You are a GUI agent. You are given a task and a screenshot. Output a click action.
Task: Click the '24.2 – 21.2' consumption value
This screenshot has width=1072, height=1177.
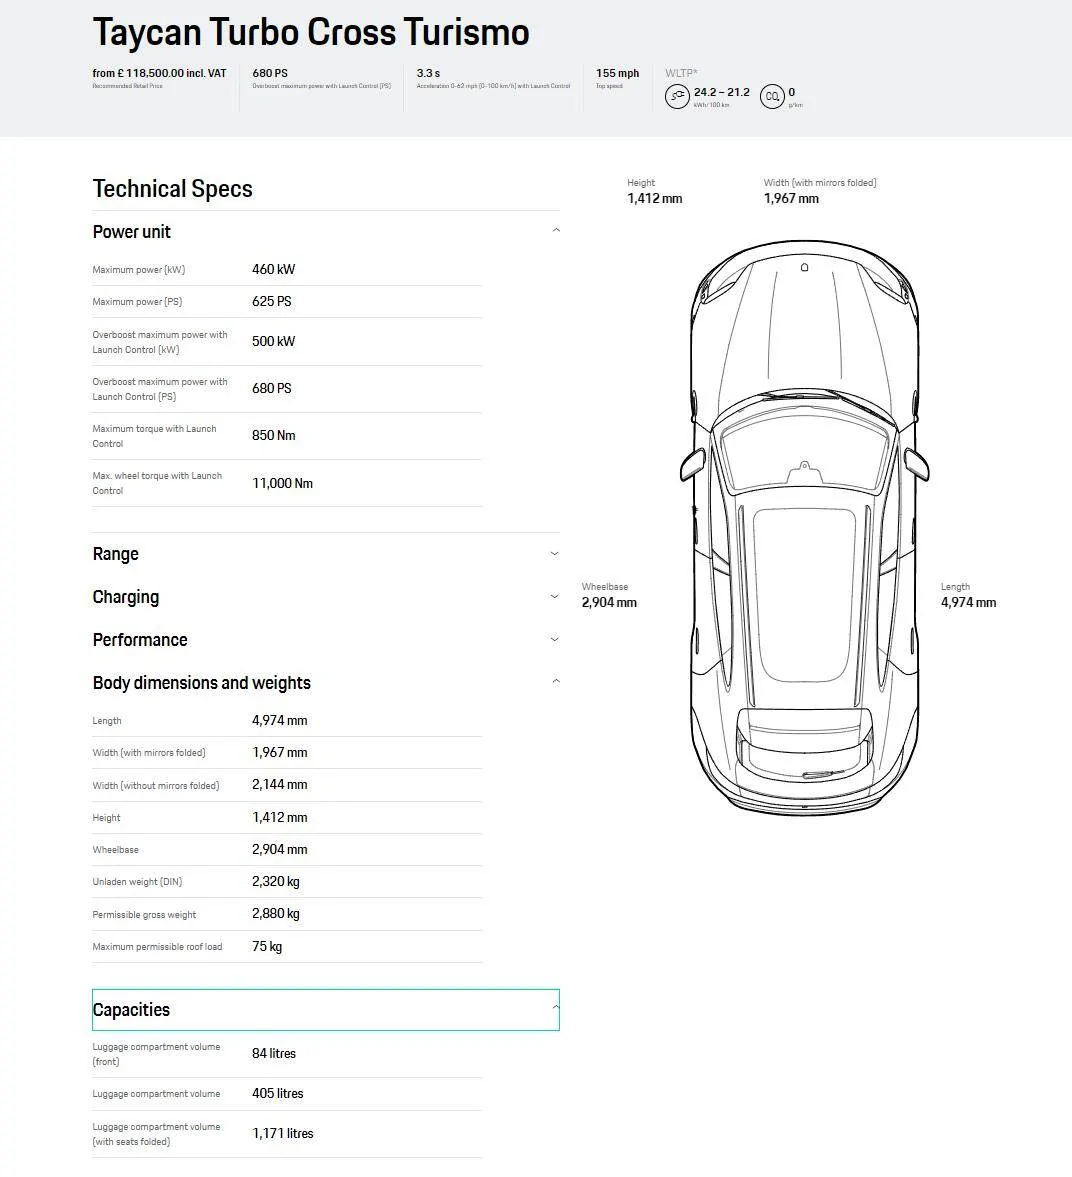coord(721,92)
